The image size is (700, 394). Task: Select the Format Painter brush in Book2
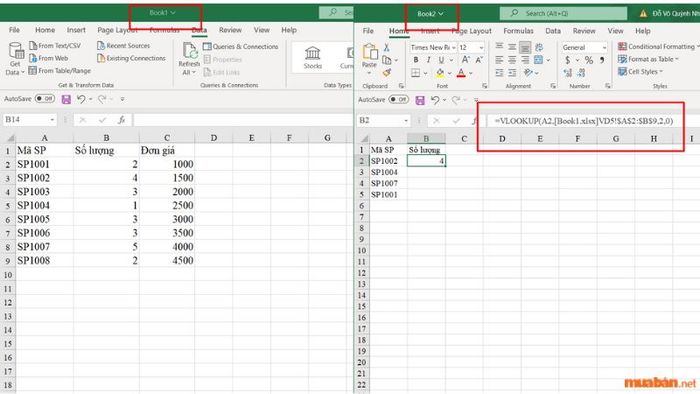387,72
